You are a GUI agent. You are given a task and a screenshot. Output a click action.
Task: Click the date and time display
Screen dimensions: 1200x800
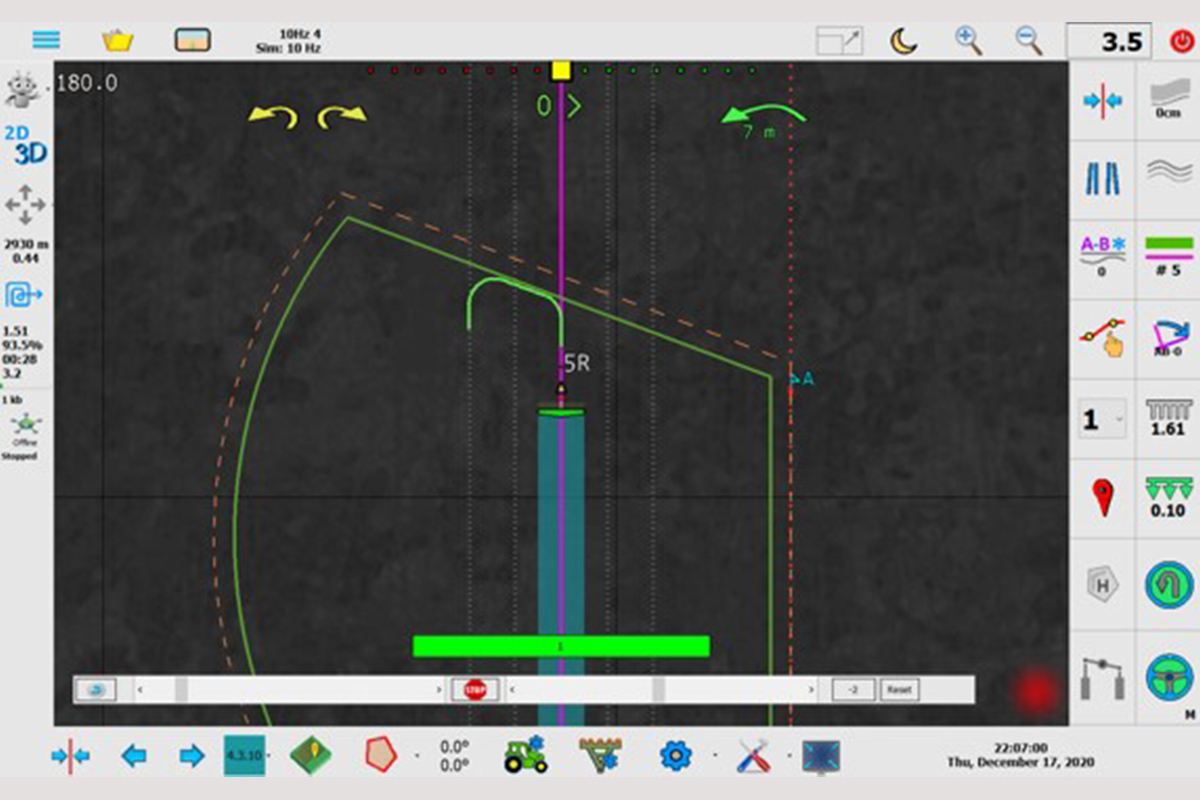1021,755
